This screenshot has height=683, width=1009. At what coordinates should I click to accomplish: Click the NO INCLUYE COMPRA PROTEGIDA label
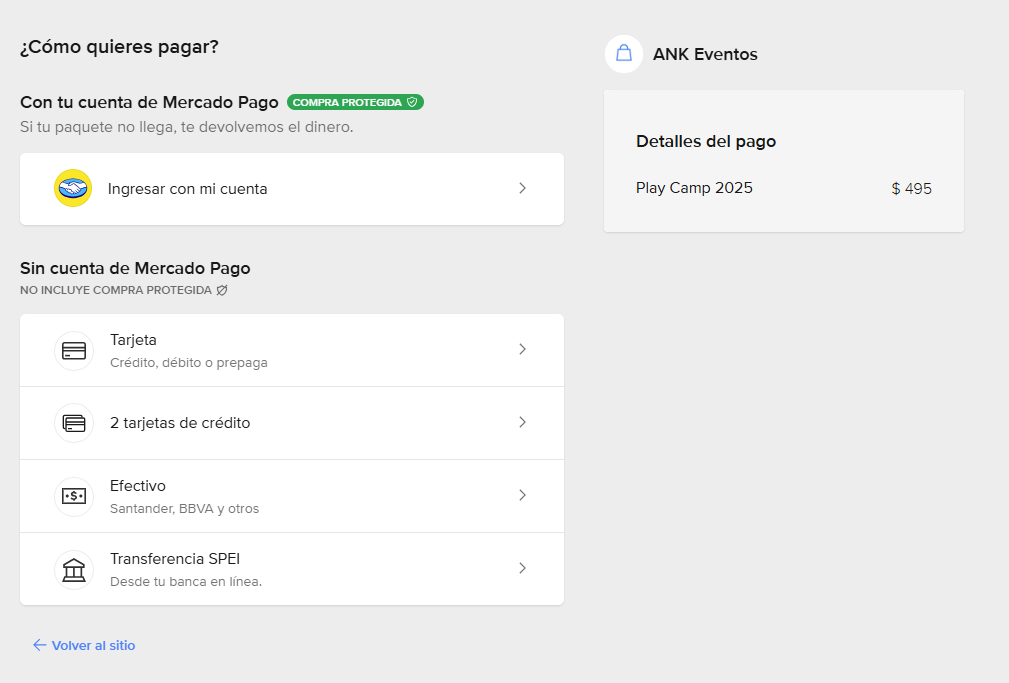click(116, 290)
